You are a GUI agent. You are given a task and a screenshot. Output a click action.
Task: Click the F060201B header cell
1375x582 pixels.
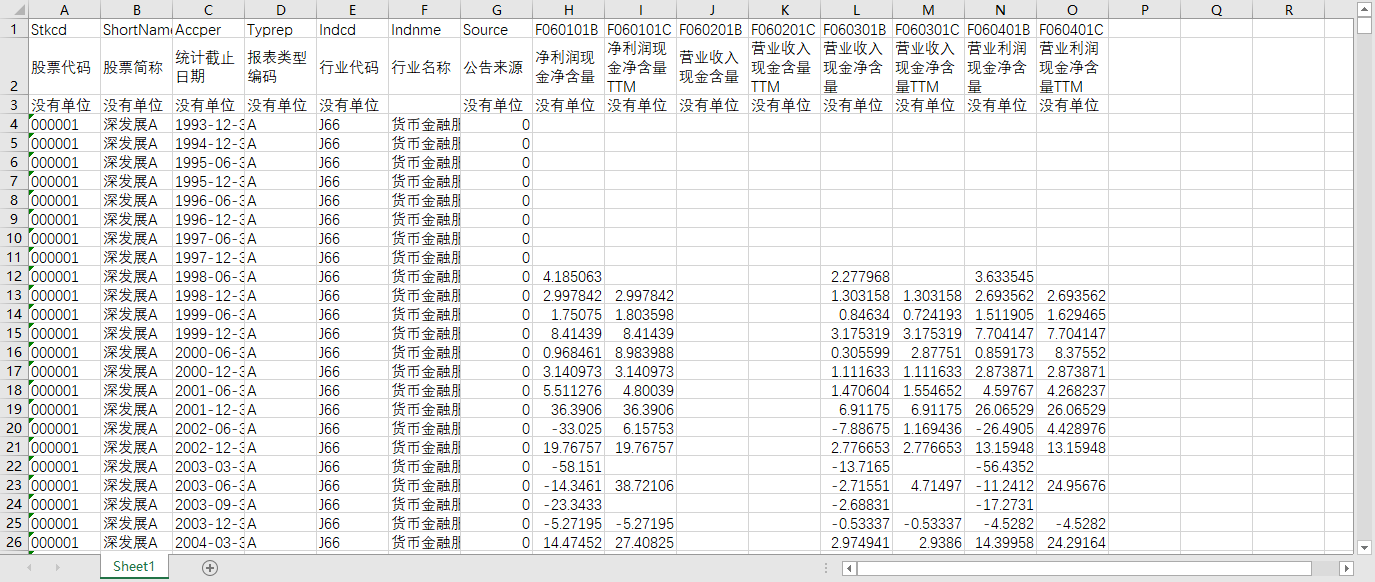pos(713,29)
